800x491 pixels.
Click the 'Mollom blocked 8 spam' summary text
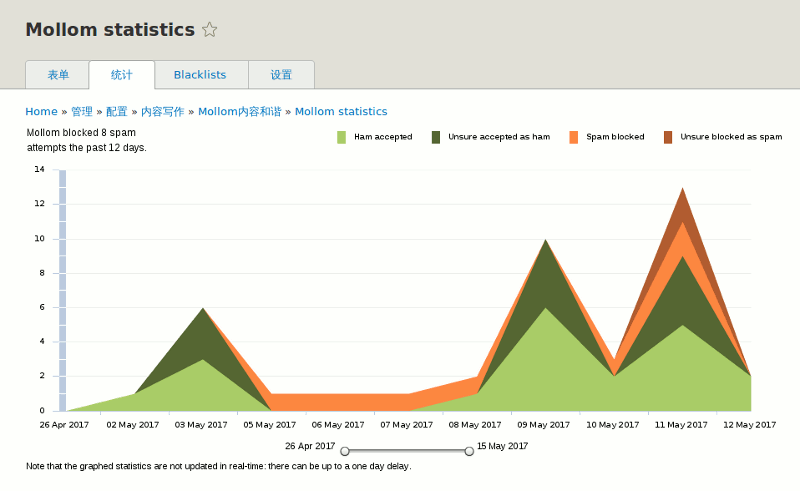coord(87,140)
